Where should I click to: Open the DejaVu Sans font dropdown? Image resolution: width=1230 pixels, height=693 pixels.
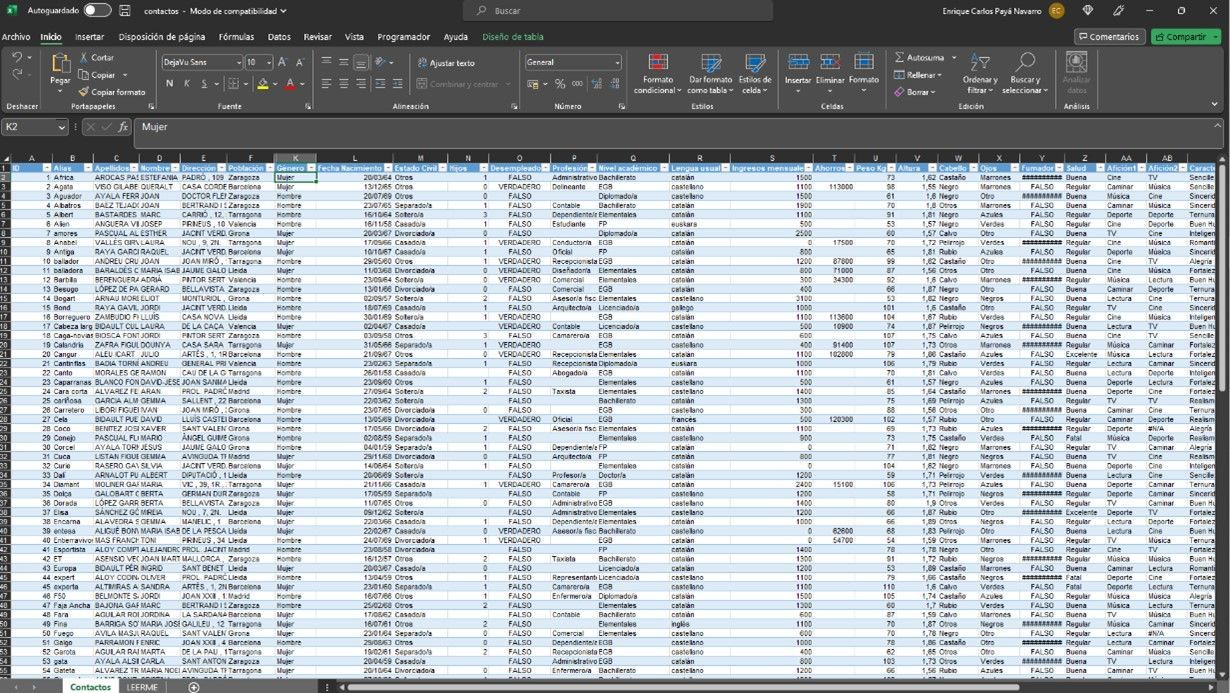click(237, 62)
